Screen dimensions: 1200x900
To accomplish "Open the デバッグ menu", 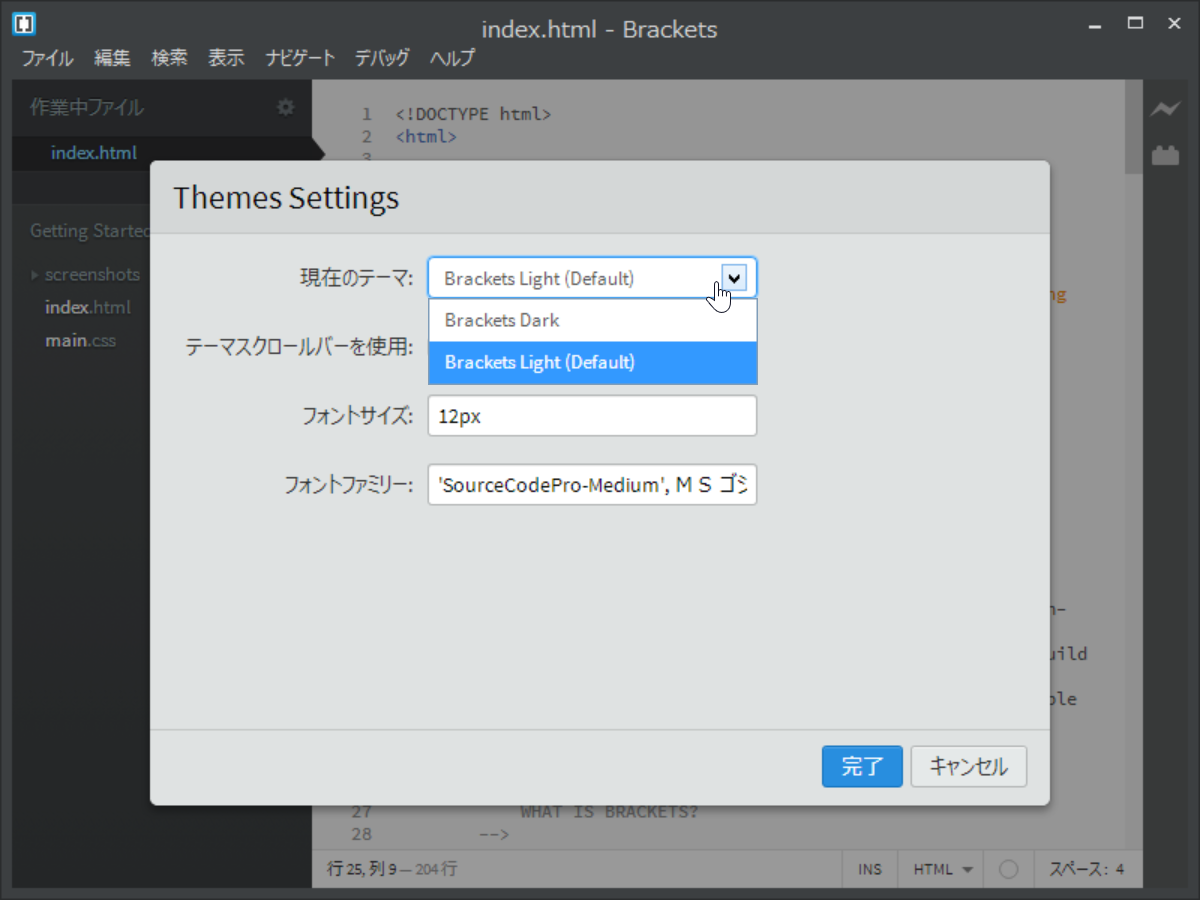I will point(382,57).
